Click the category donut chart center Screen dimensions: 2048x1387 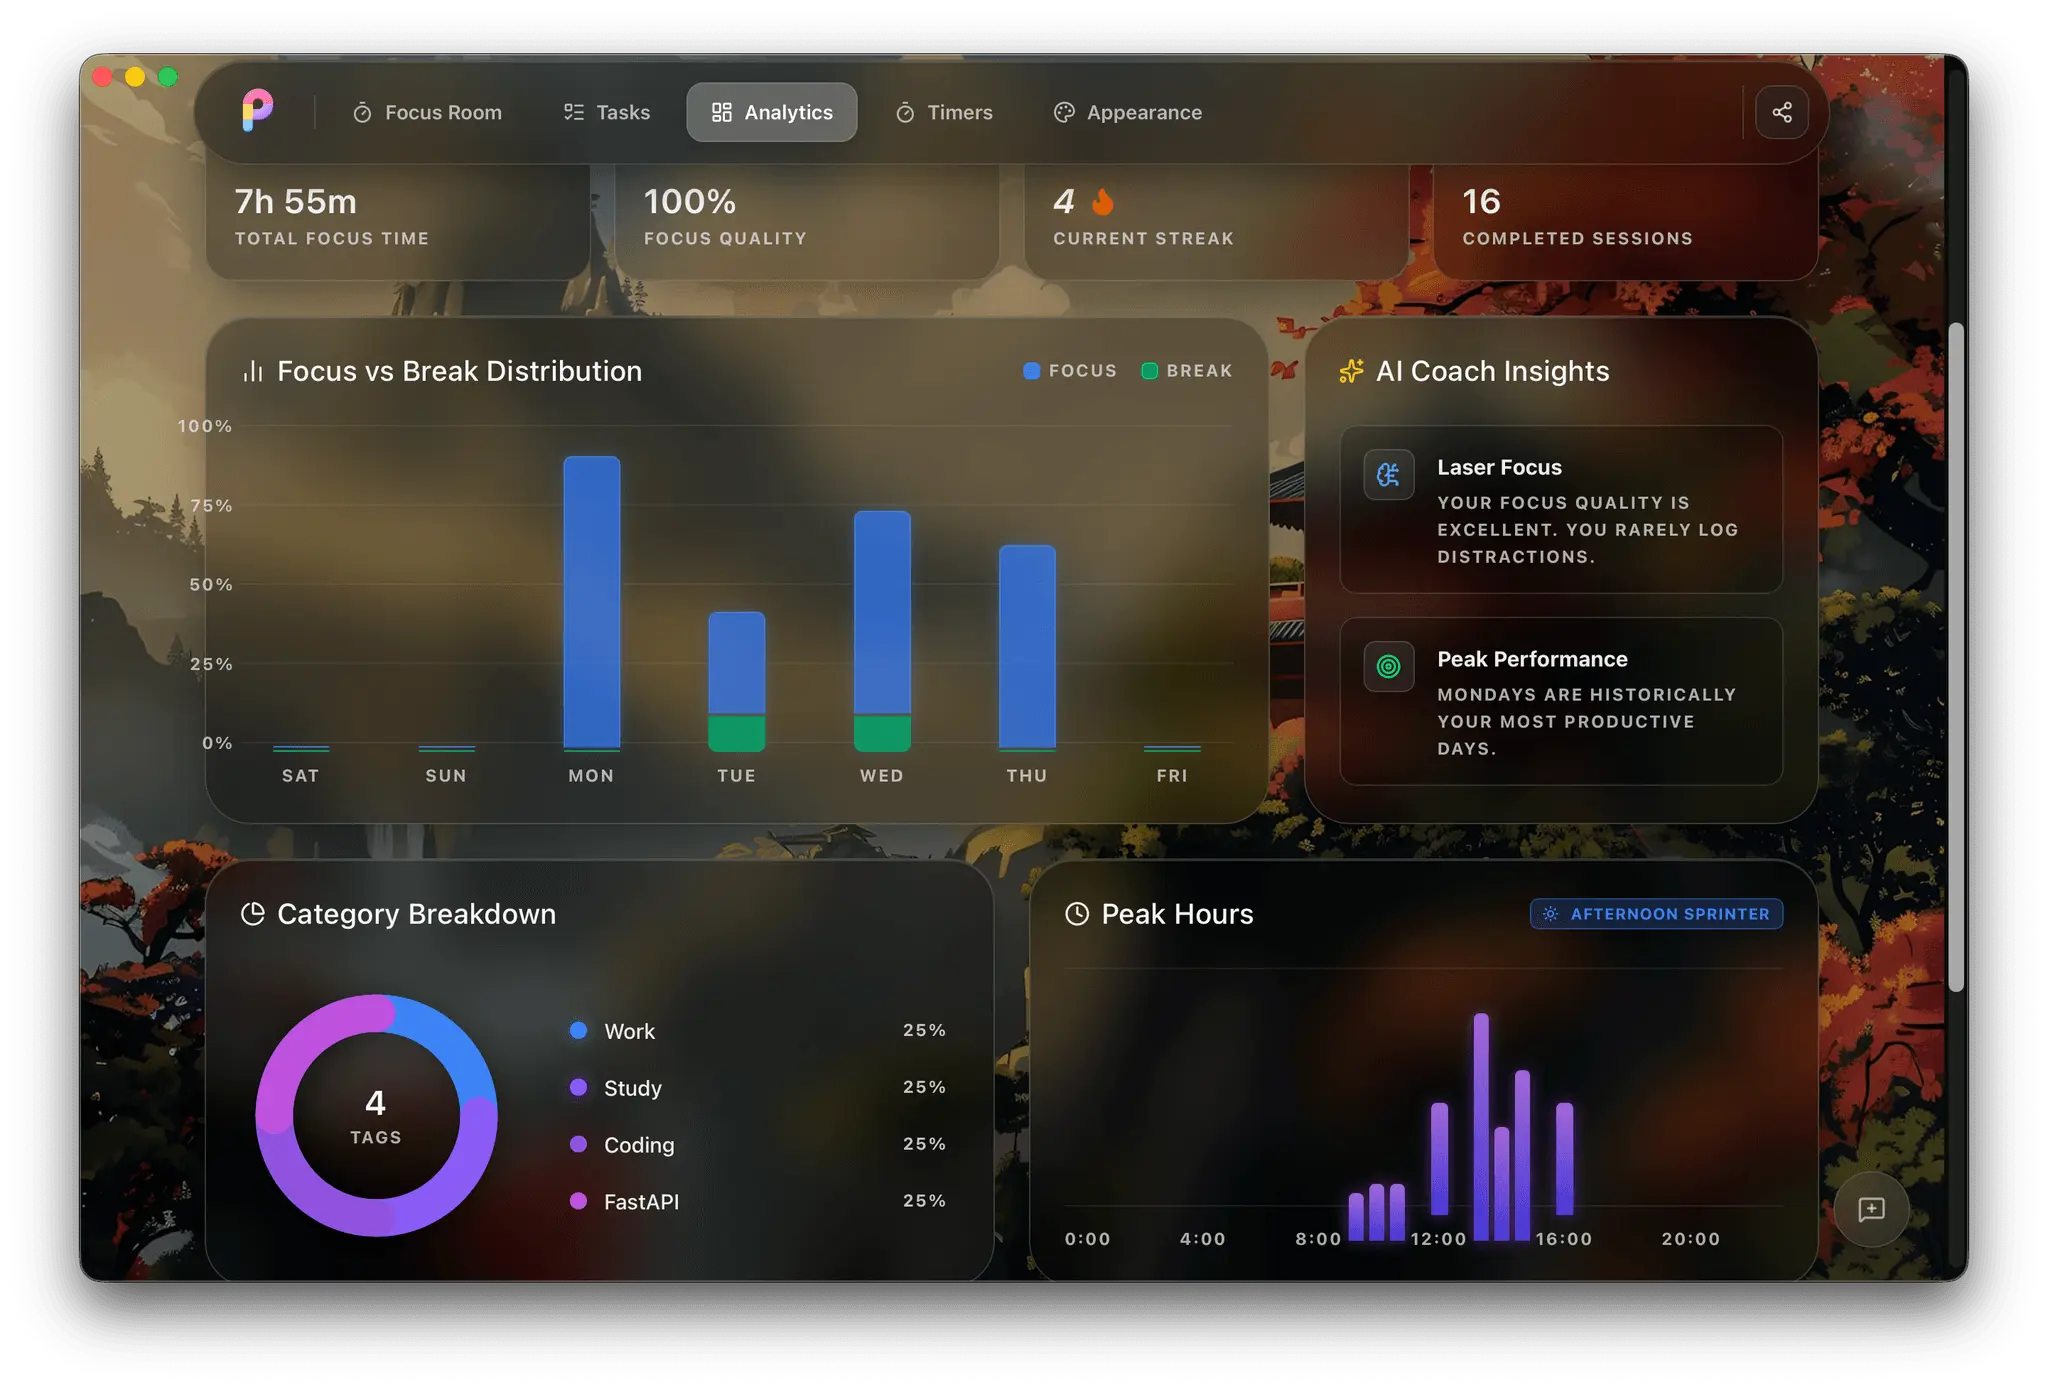[376, 1115]
